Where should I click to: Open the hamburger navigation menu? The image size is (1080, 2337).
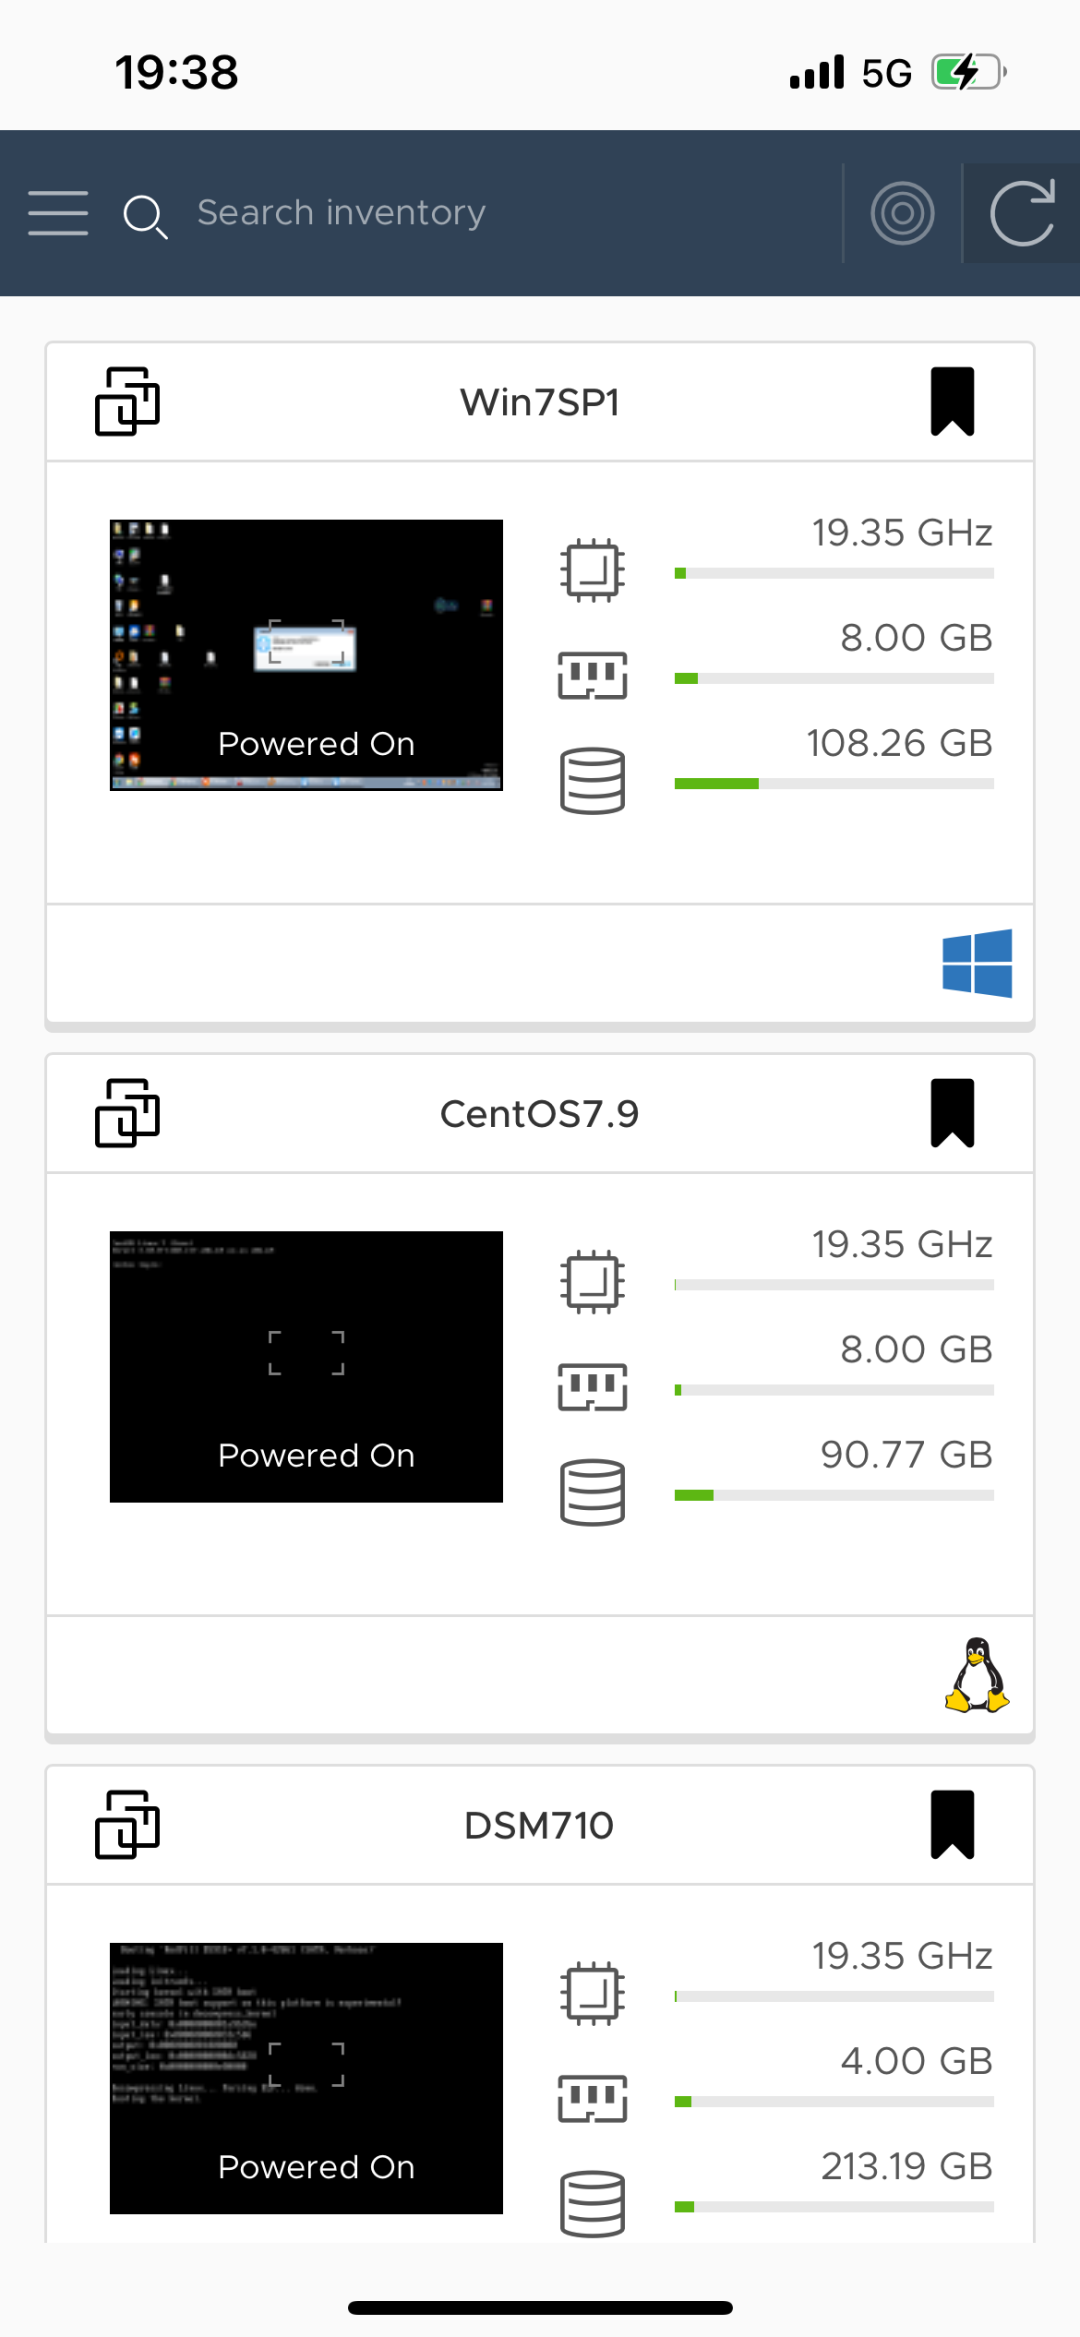coord(58,213)
